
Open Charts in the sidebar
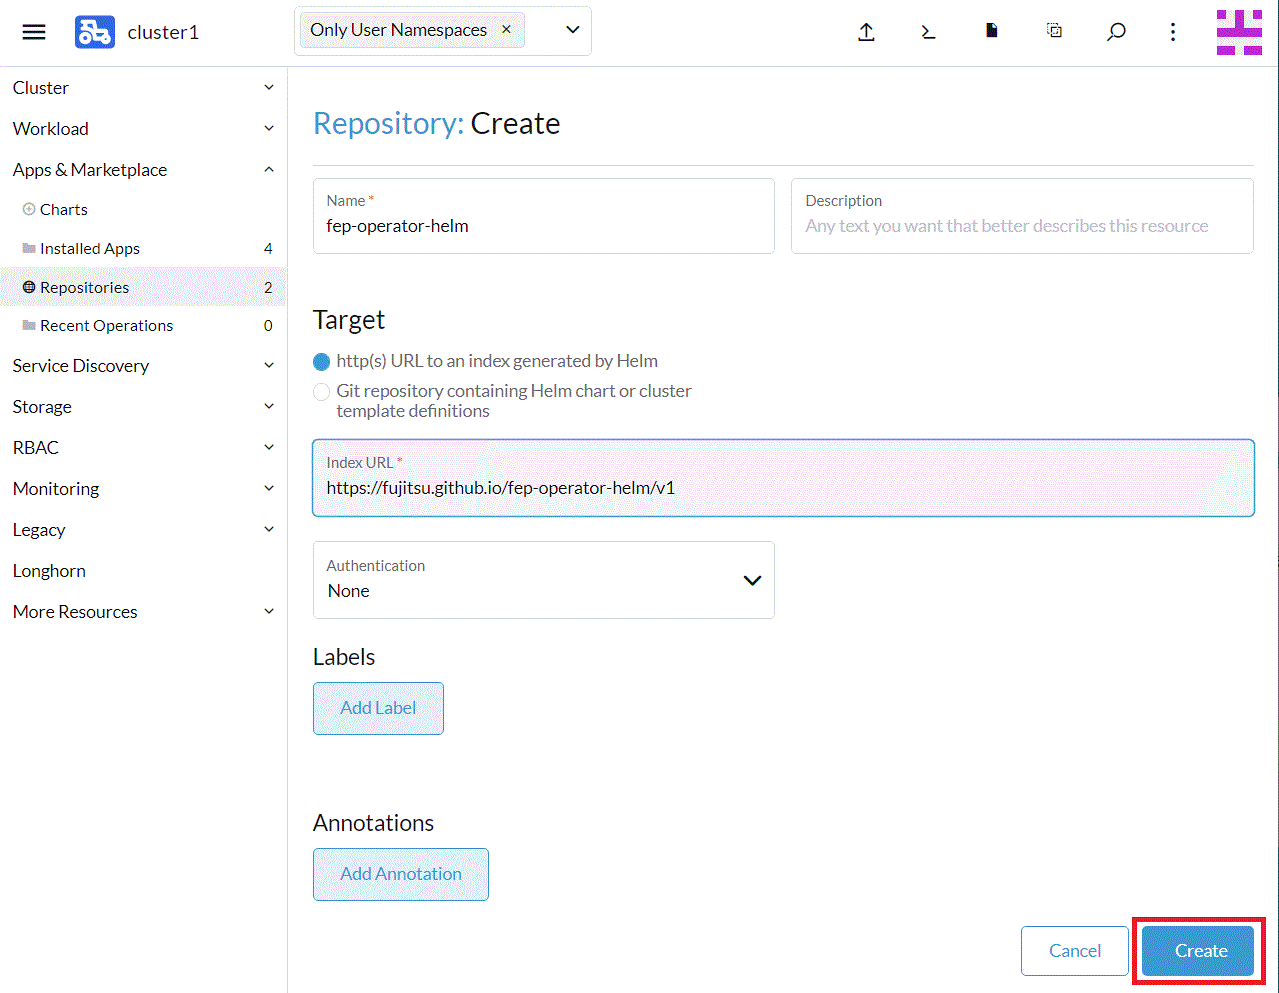(64, 210)
